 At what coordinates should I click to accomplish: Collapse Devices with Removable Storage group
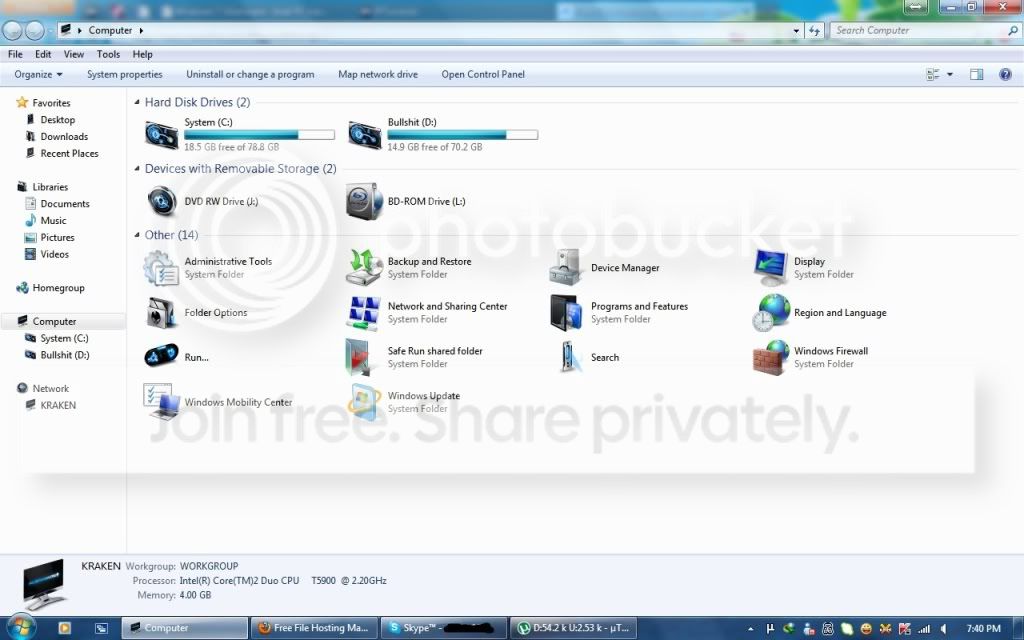coord(137,168)
